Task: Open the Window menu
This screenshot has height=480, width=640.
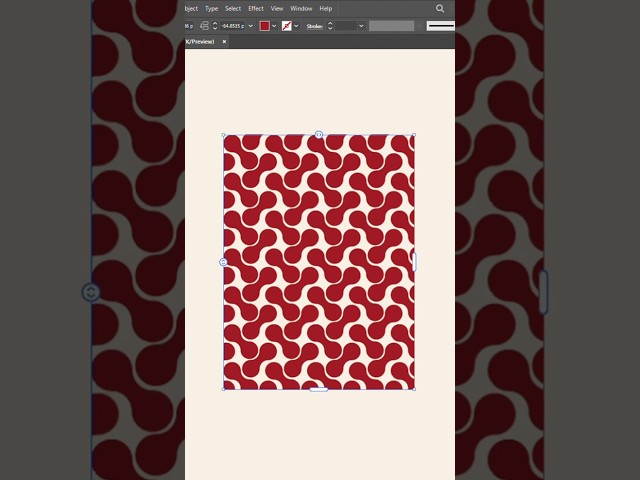Action: click(x=301, y=9)
